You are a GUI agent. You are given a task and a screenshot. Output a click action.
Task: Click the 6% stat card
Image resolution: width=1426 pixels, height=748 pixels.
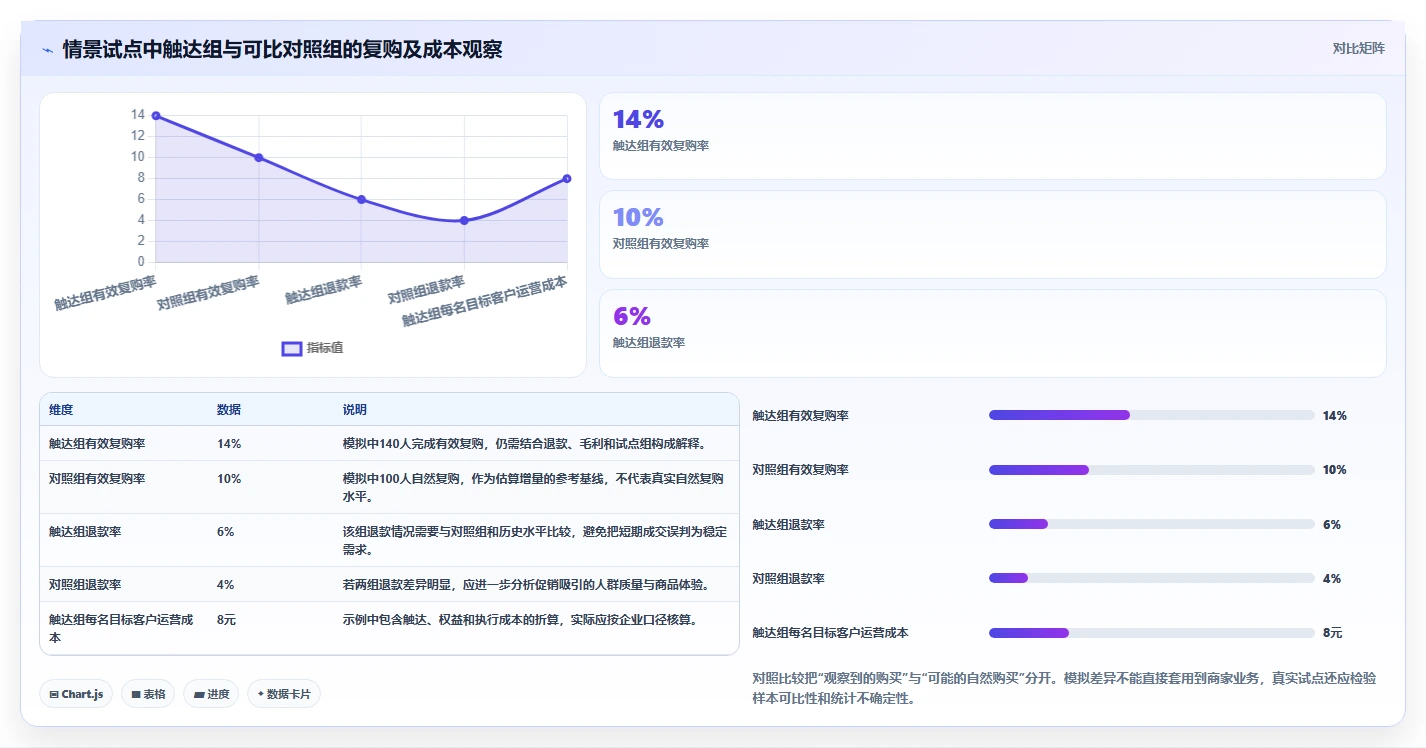(x=993, y=333)
